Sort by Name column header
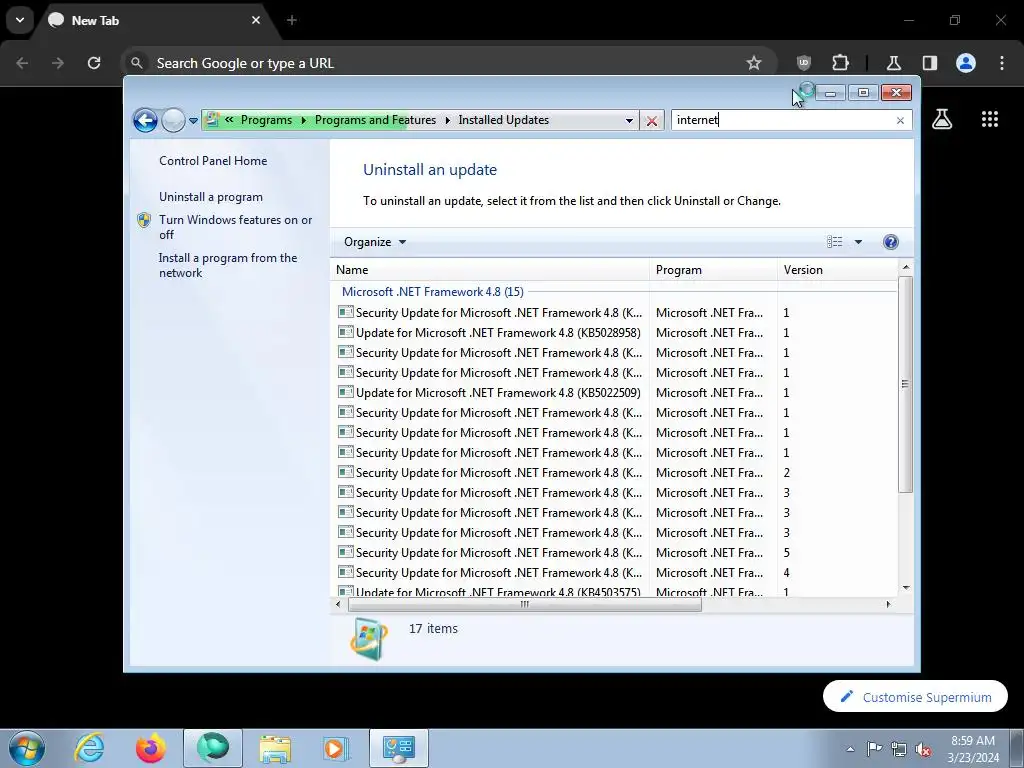The height and width of the screenshot is (768, 1024). (490, 270)
